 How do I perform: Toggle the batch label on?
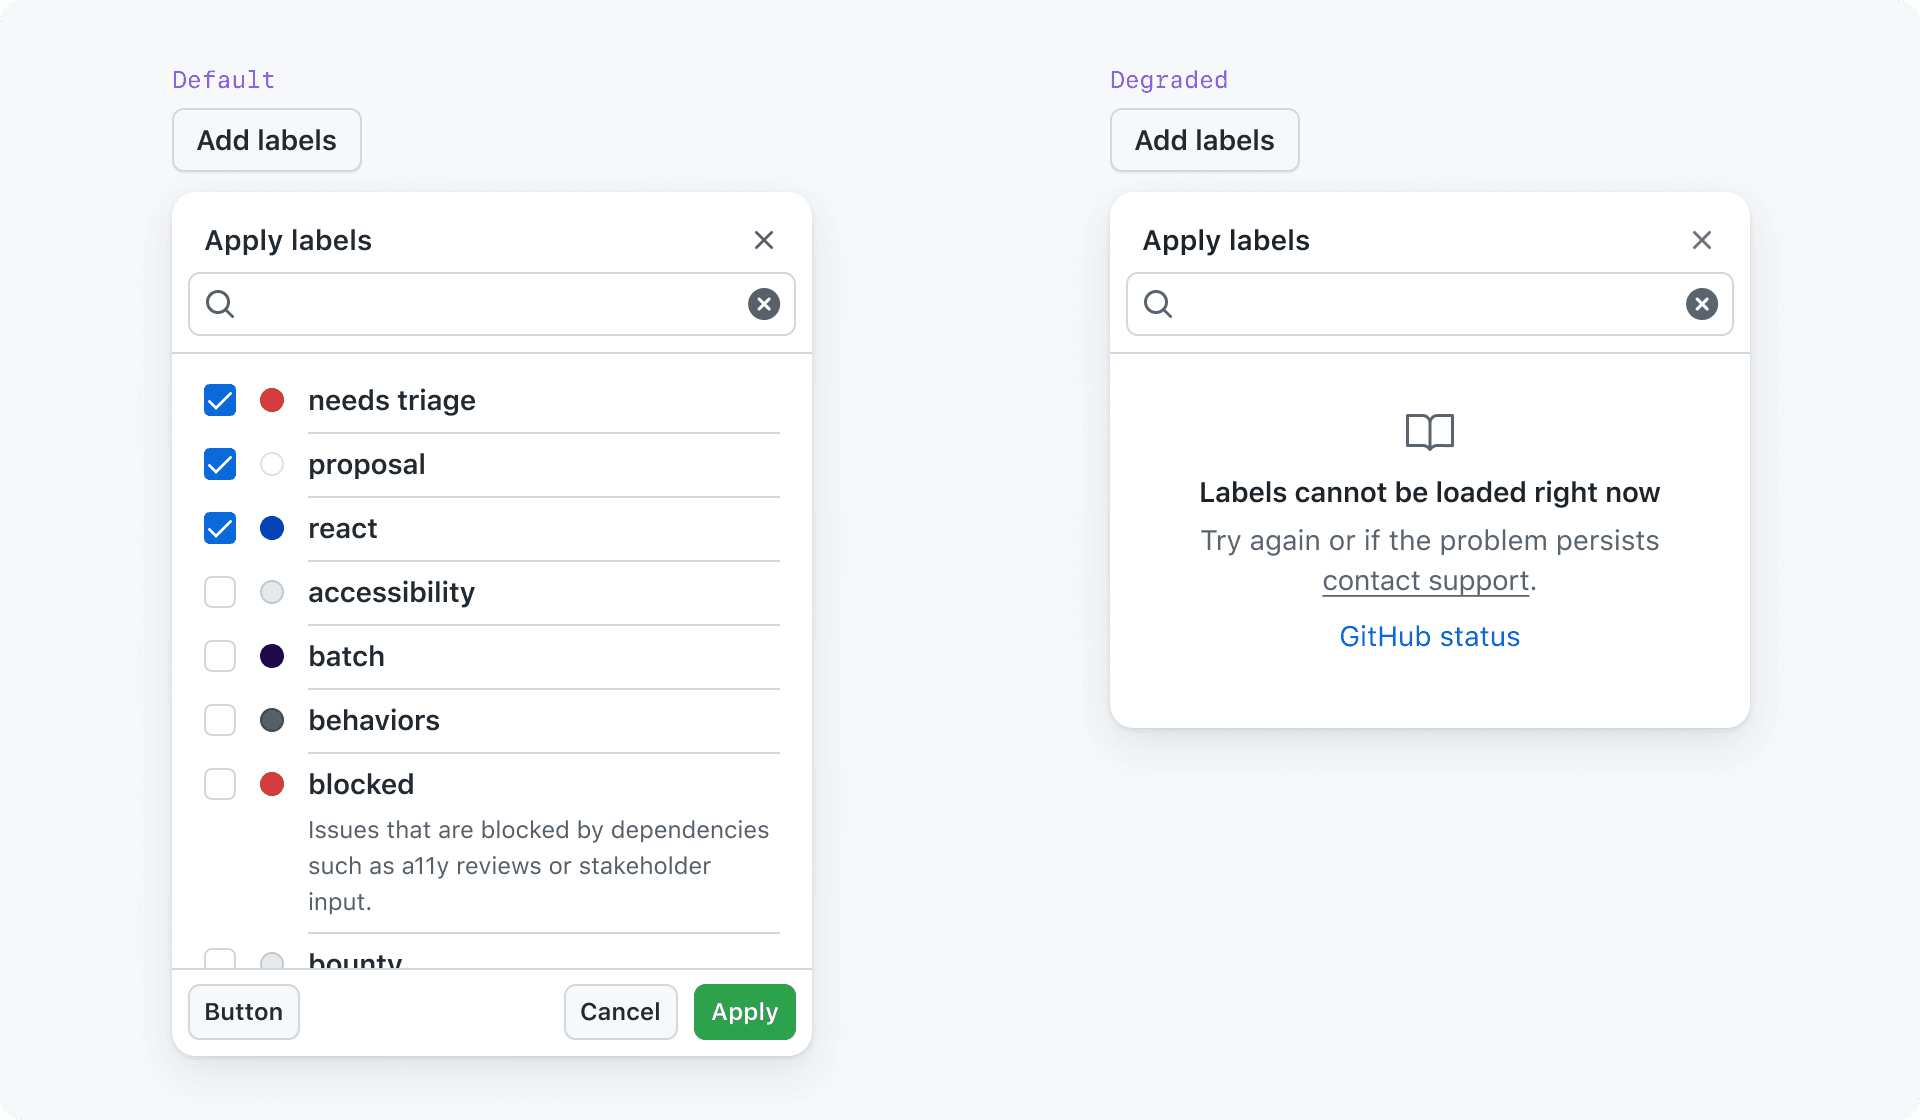click(x=219, y=656)
